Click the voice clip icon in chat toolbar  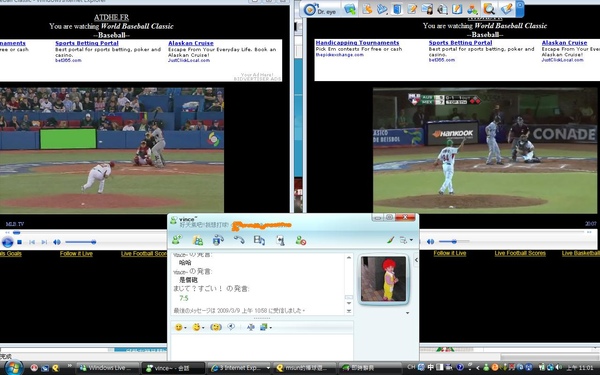tap(231, 327)
